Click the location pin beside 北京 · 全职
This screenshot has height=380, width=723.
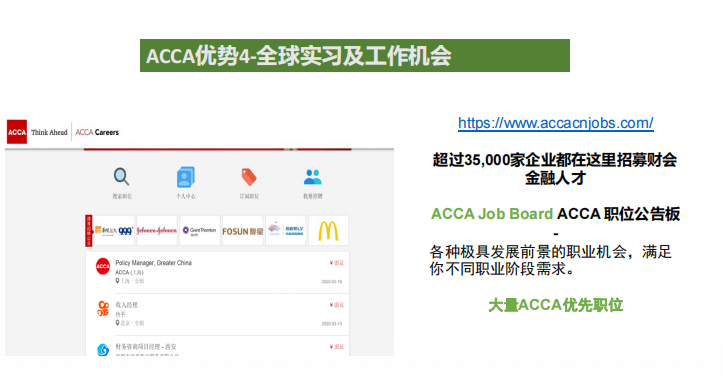(x=117, y=323)
